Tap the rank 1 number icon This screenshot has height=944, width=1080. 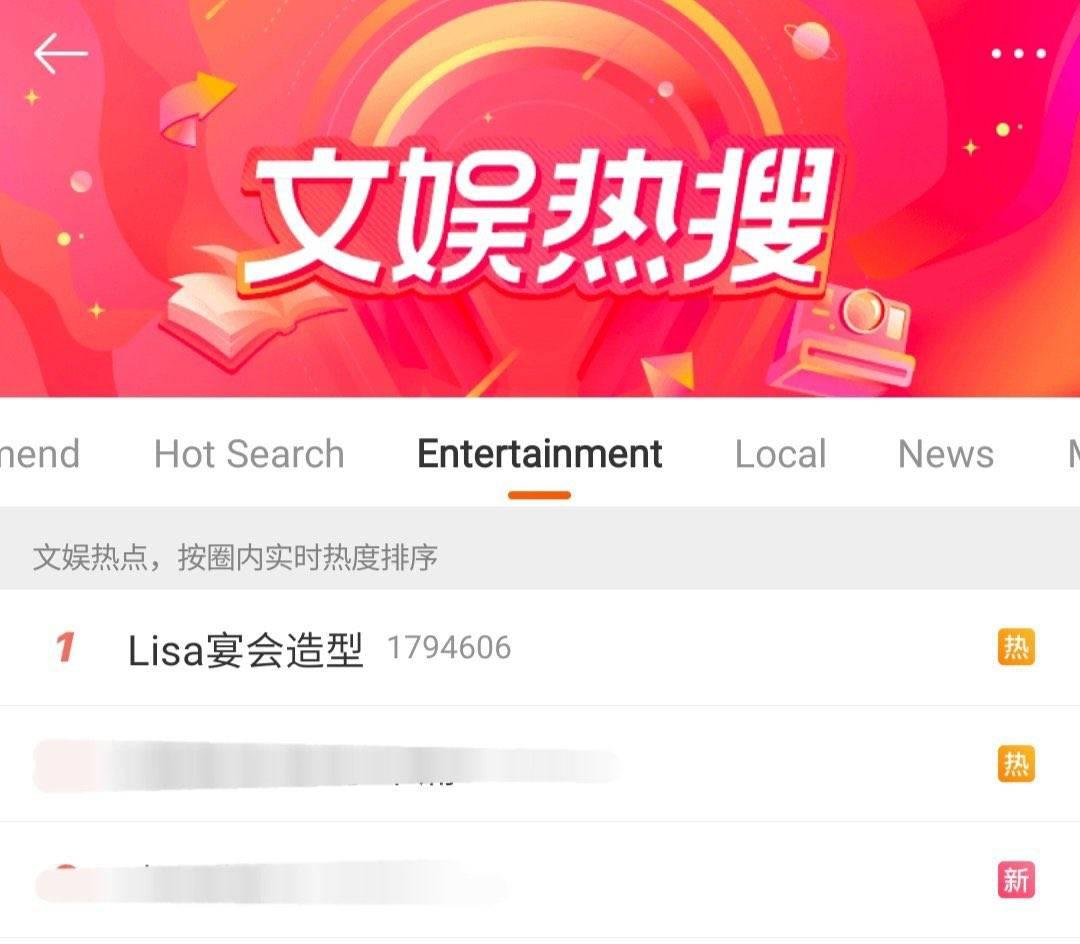coord(65,647)
